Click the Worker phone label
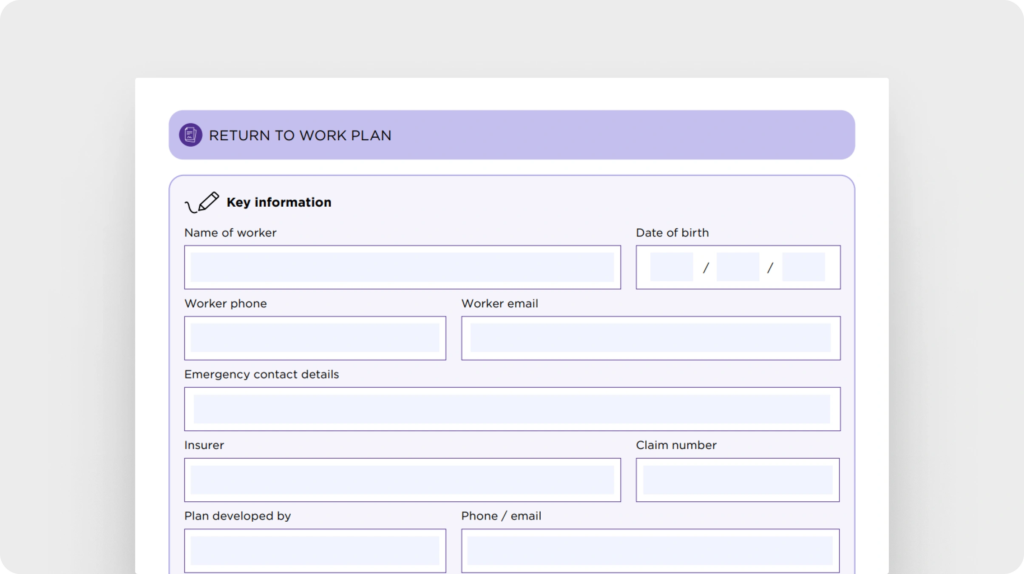 (x=225, y=304)
